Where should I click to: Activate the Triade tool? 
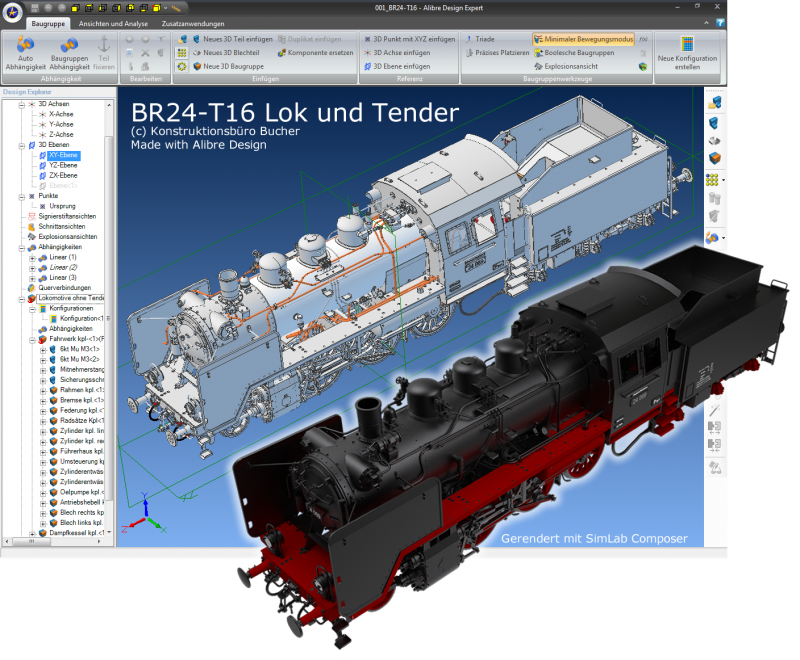point(480,39)
